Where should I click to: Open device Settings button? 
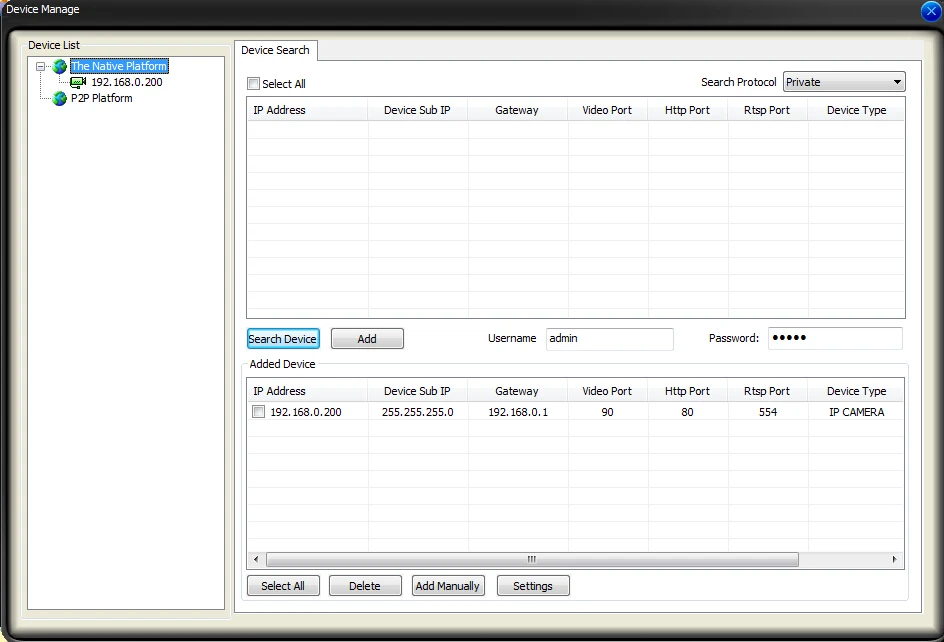click(x=533, y=586)
